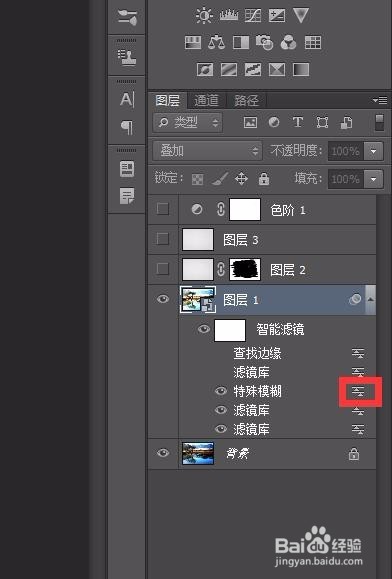Screen dimensions: 392x579
Task: Show the 色阶 1 layer via visibility box
Action: pyautogui.click(x=163, y=209)
